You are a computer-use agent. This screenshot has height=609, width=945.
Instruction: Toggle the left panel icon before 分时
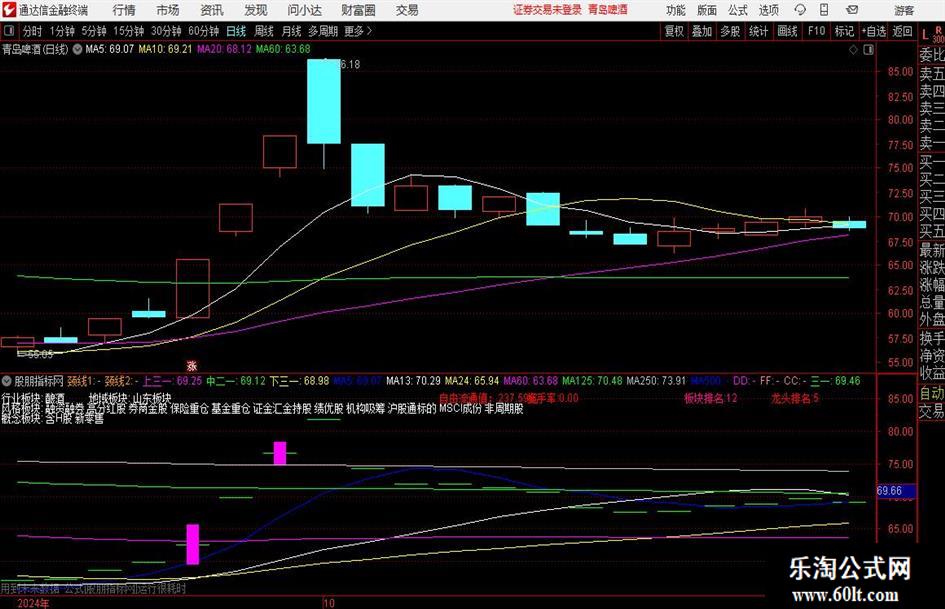tap(9, 31)
